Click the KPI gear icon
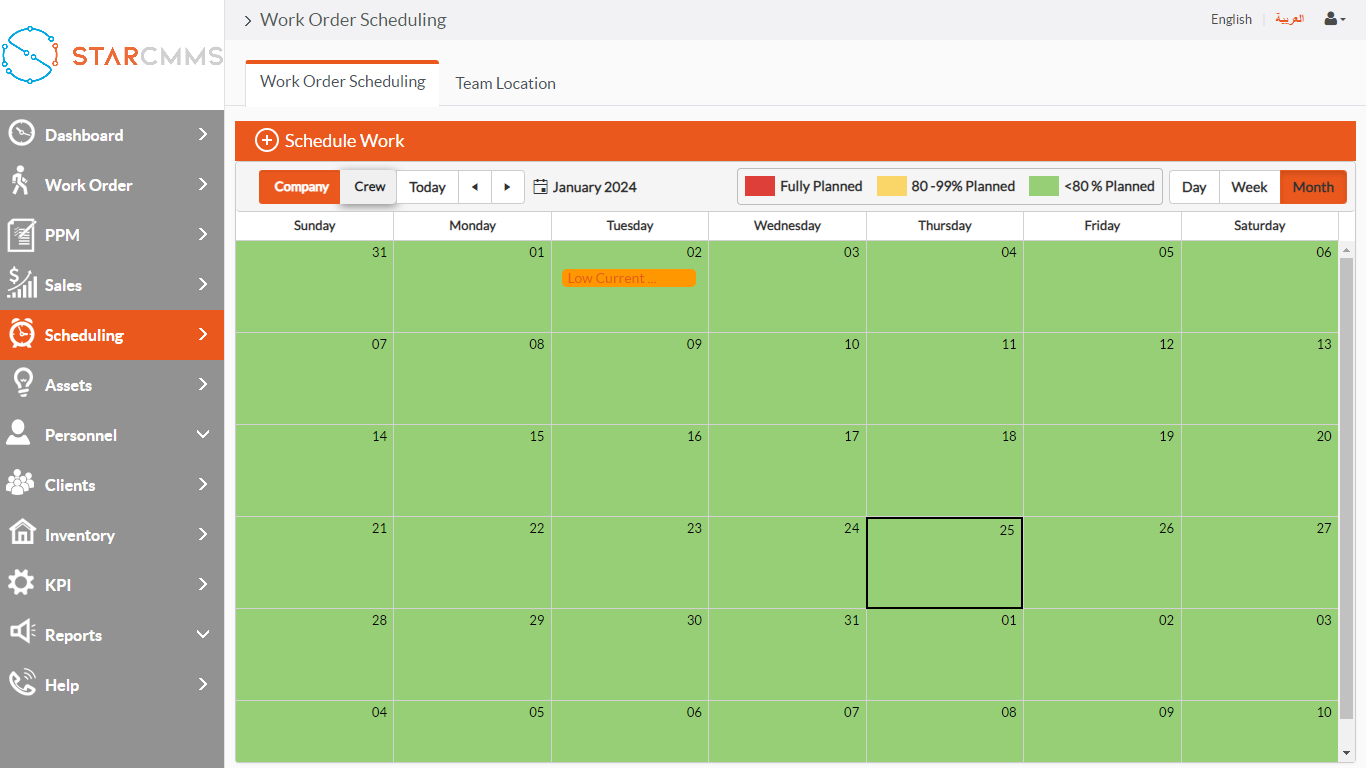The width and height of the screenshot is (1366, 768). 21,583
